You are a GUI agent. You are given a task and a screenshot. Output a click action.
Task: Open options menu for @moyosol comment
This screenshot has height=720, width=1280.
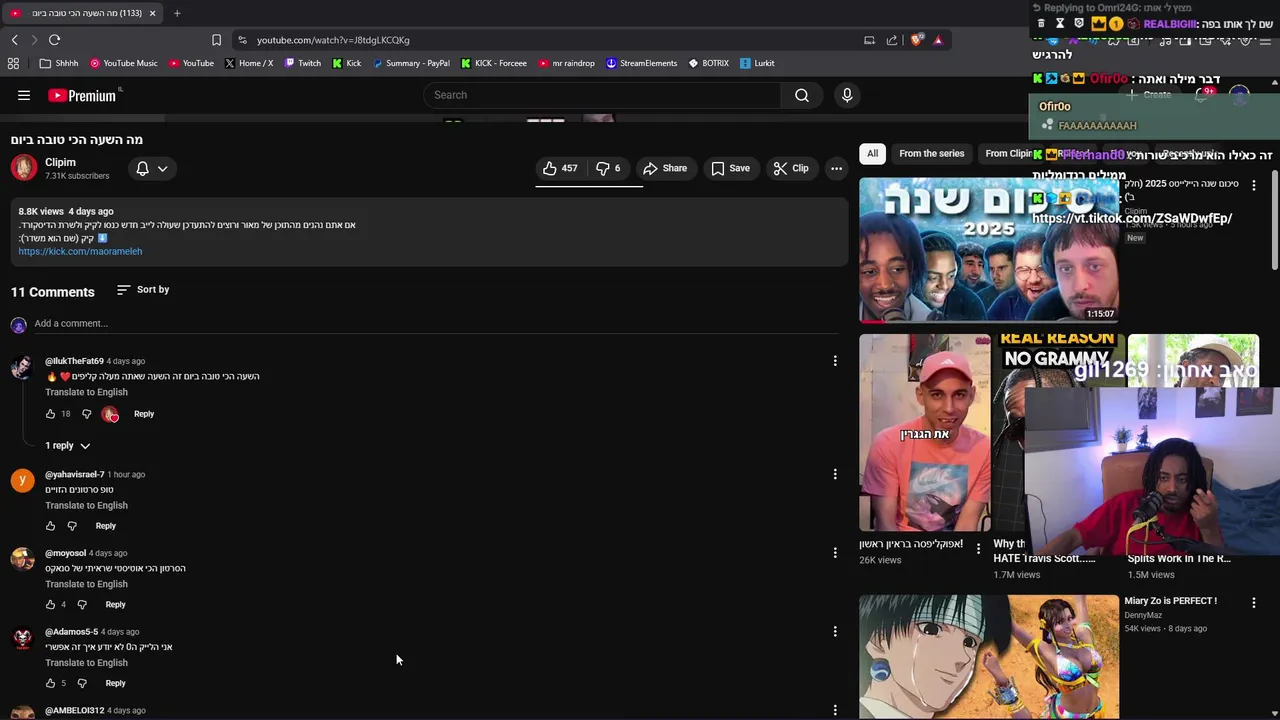pos(835,552)
